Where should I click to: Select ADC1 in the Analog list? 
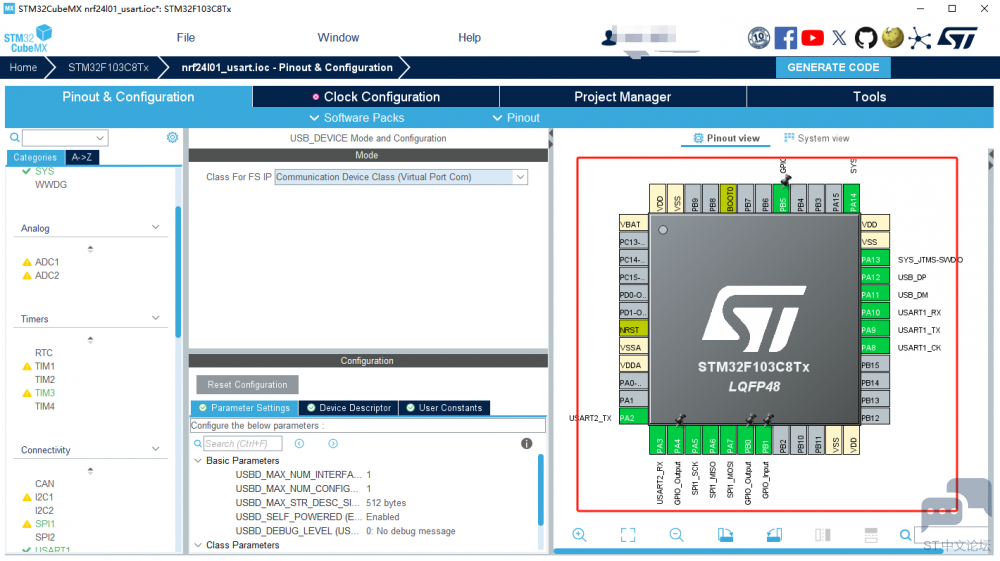click(47, 262)
